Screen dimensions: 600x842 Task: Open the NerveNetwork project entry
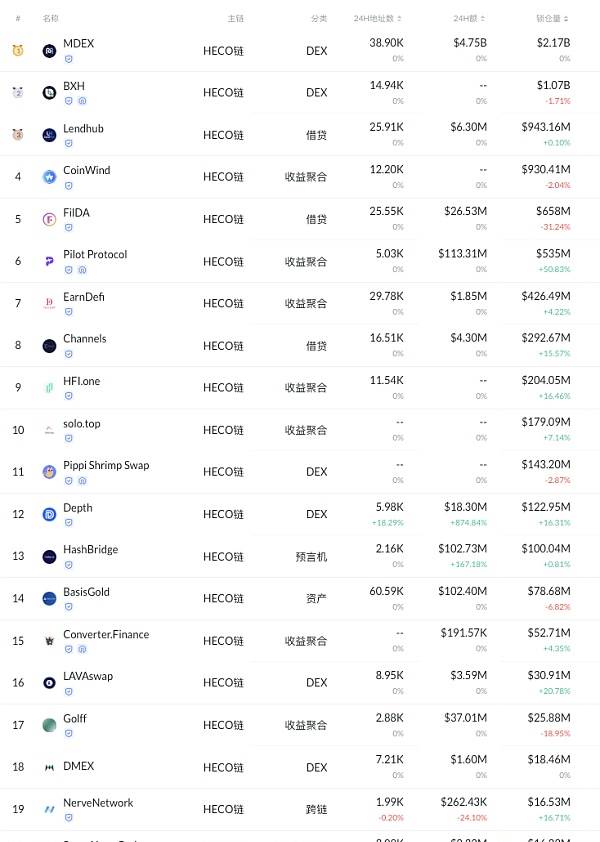(98, 803)
